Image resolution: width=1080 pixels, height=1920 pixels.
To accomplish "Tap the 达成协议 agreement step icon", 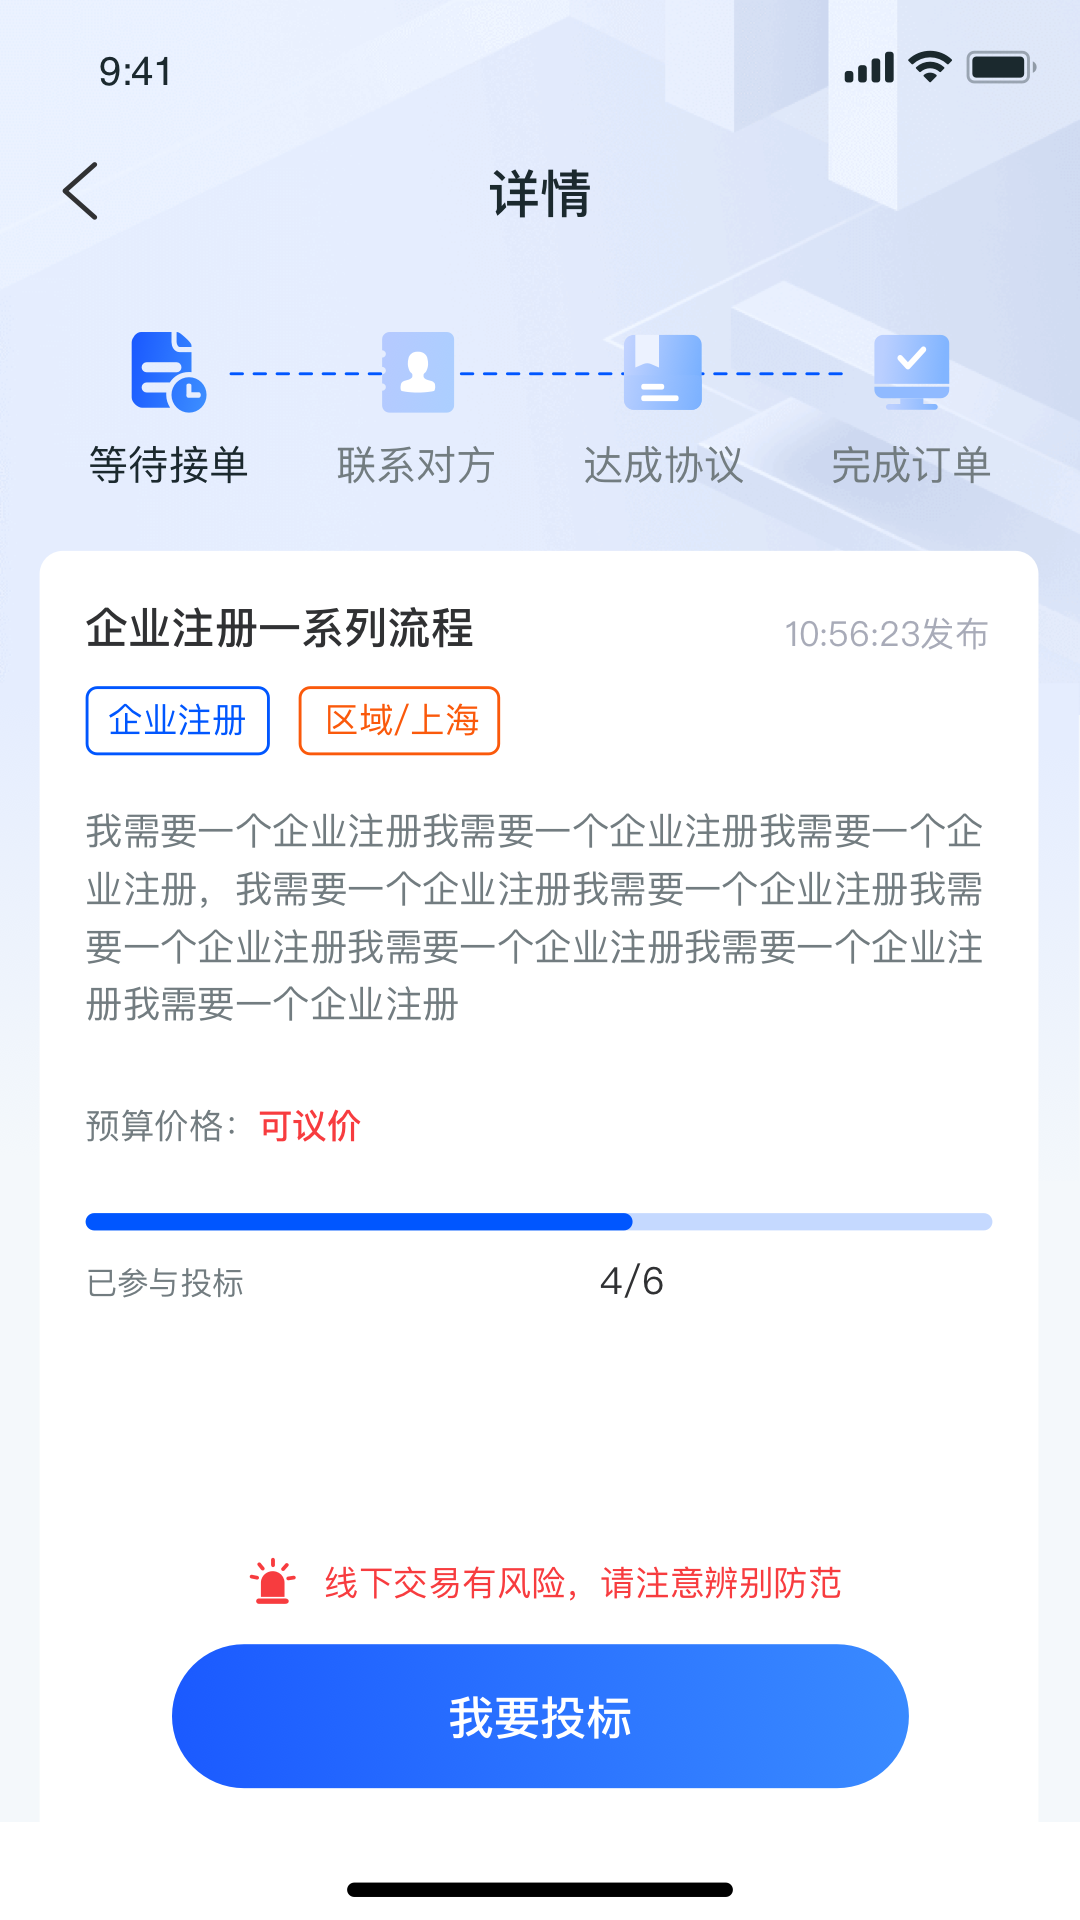I will tap(664, 371).
